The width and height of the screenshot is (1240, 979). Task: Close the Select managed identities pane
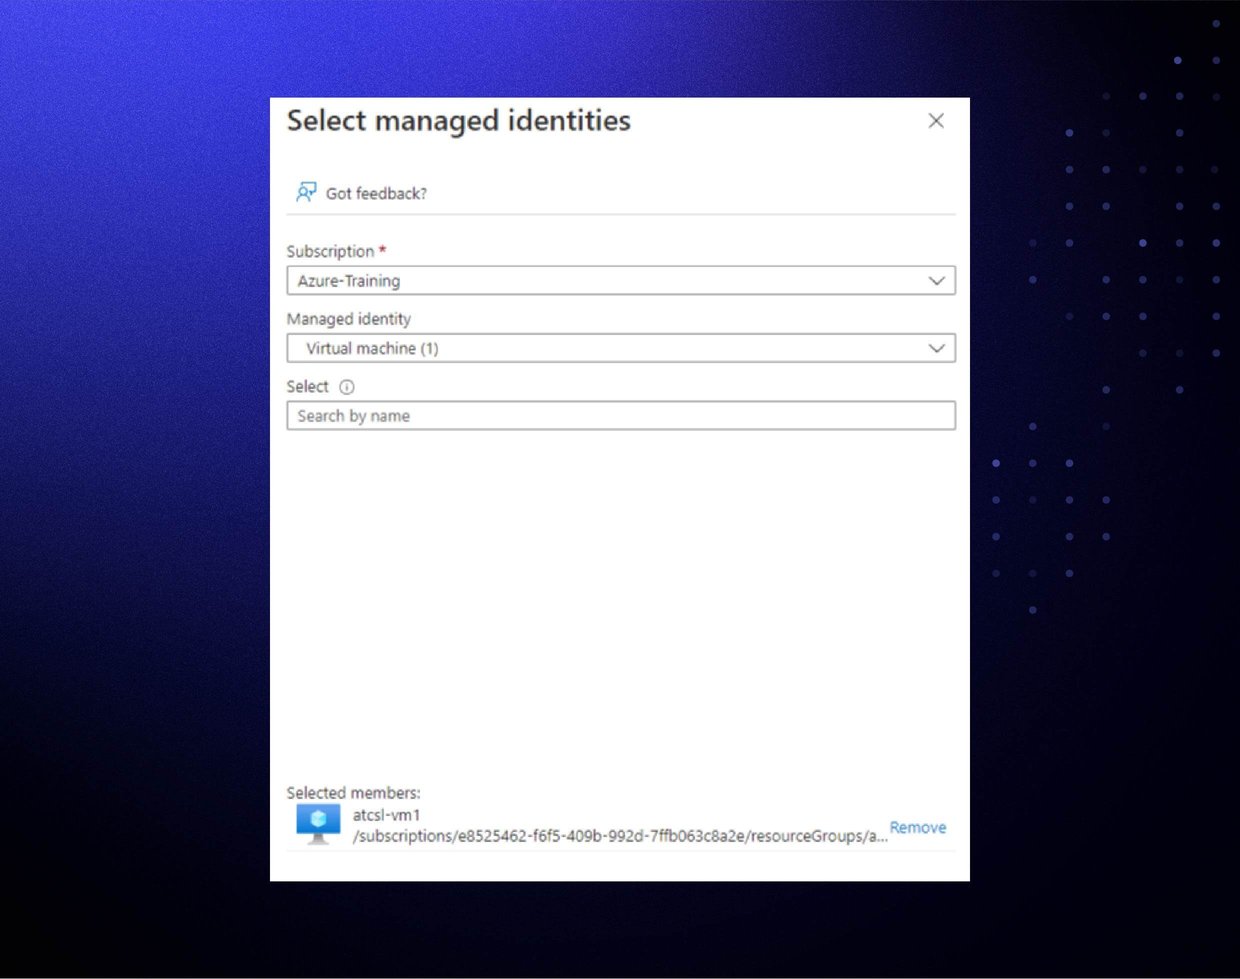[x=936, y=120]
